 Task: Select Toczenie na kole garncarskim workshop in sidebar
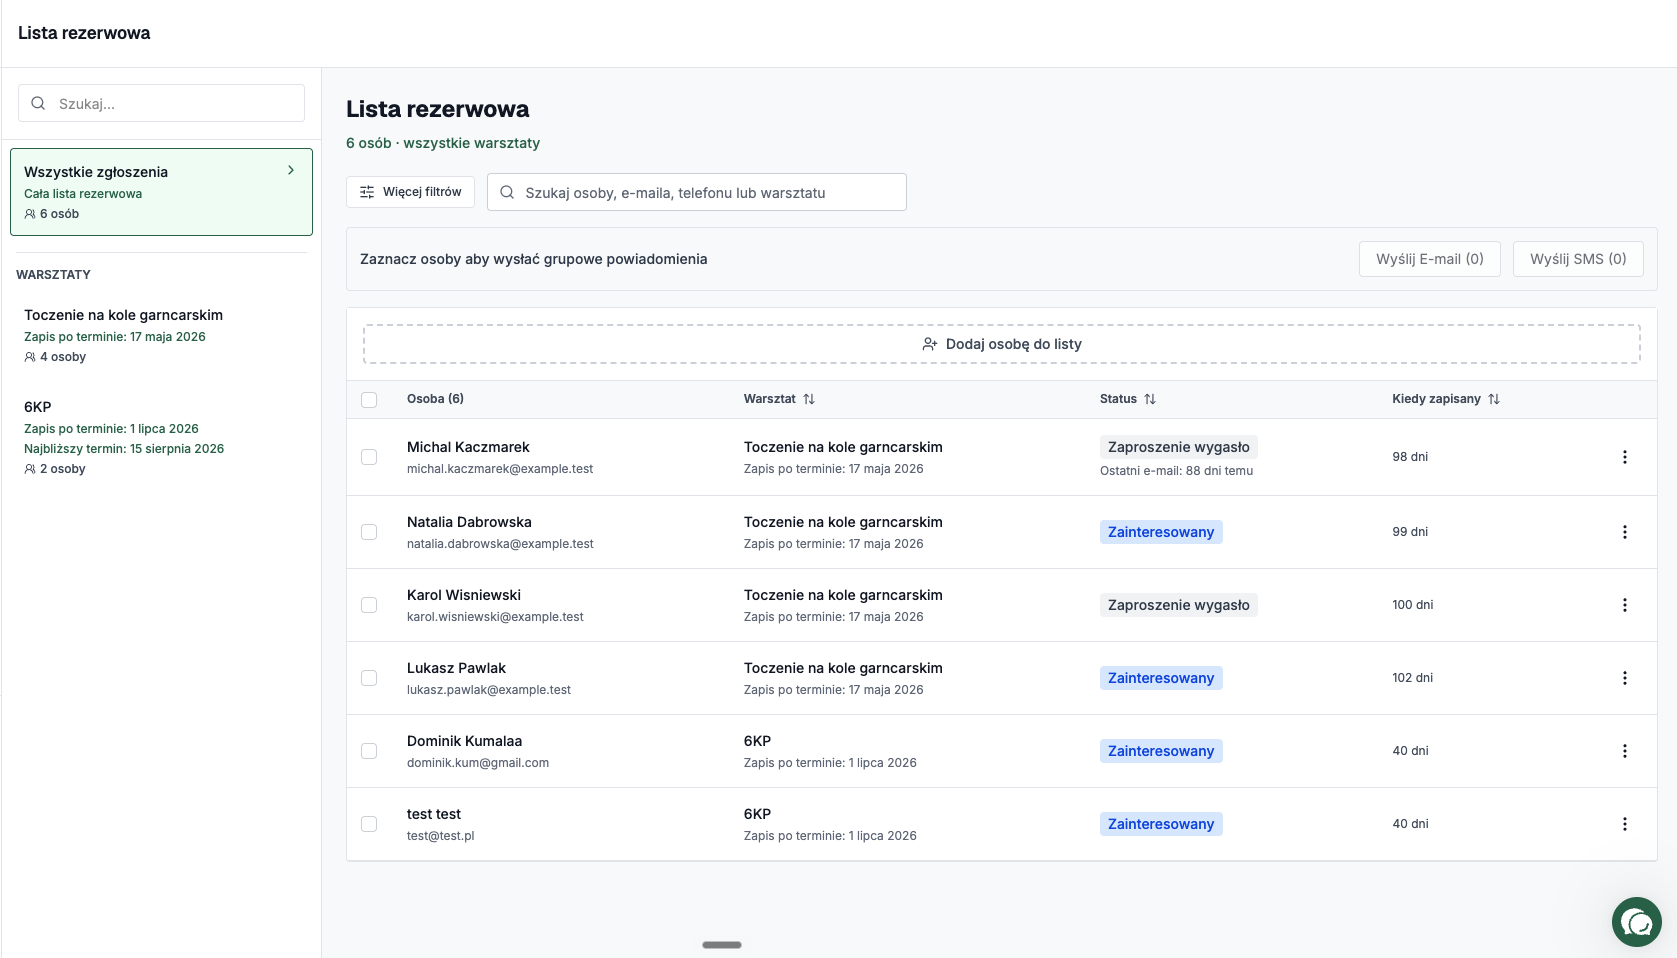coord(161,335)
